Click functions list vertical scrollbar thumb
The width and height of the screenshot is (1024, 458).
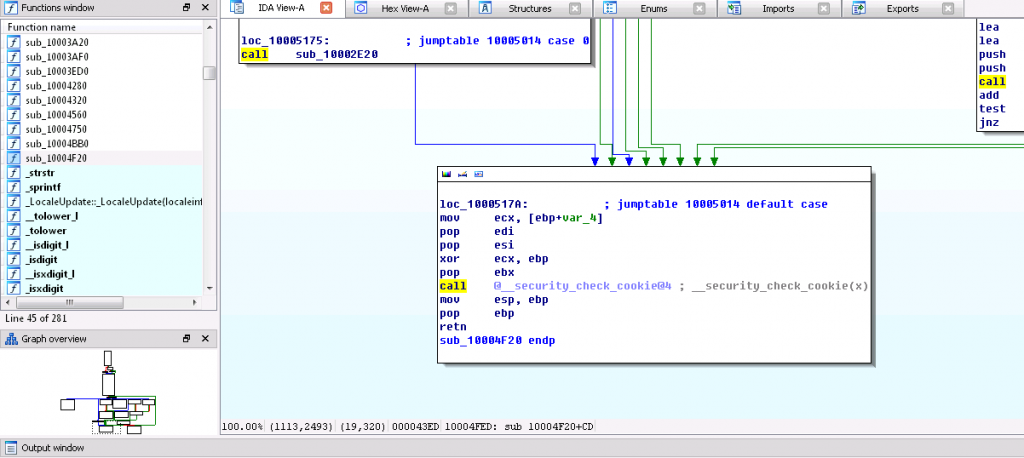pyautogui.click(x=210, y=73)
